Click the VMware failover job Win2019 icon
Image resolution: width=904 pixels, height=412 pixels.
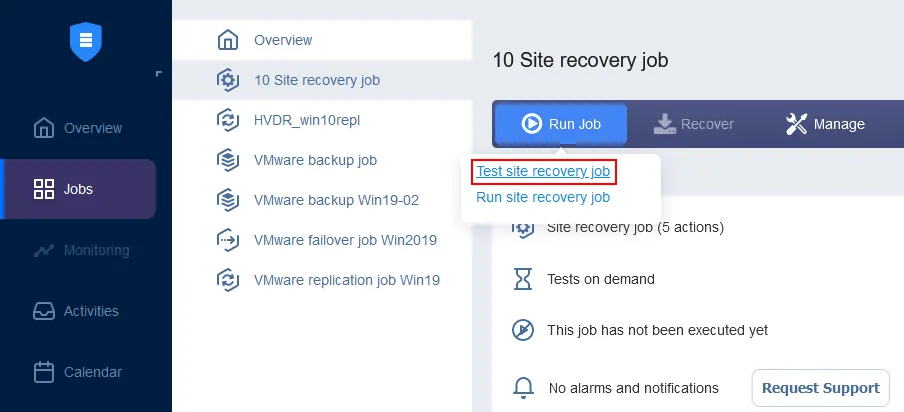coord(228,240)
